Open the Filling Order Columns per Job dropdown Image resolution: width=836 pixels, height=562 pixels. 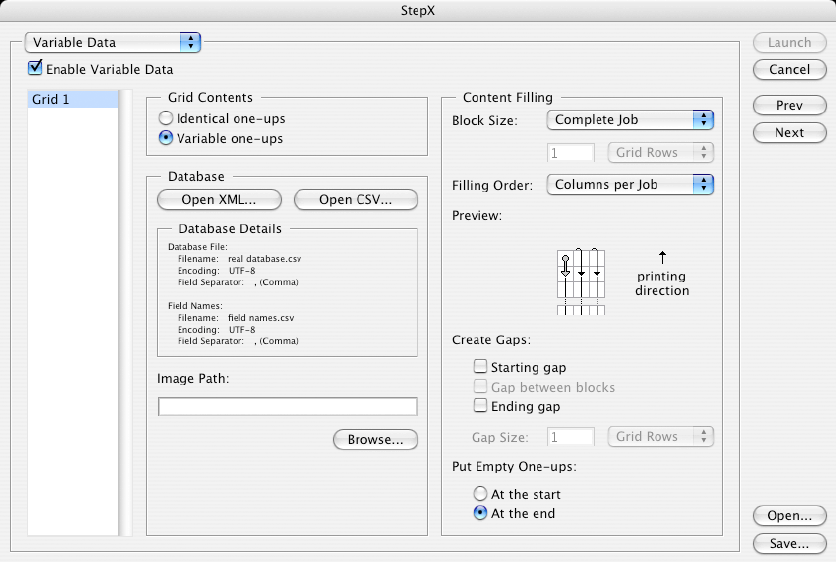tap(630, 185)
